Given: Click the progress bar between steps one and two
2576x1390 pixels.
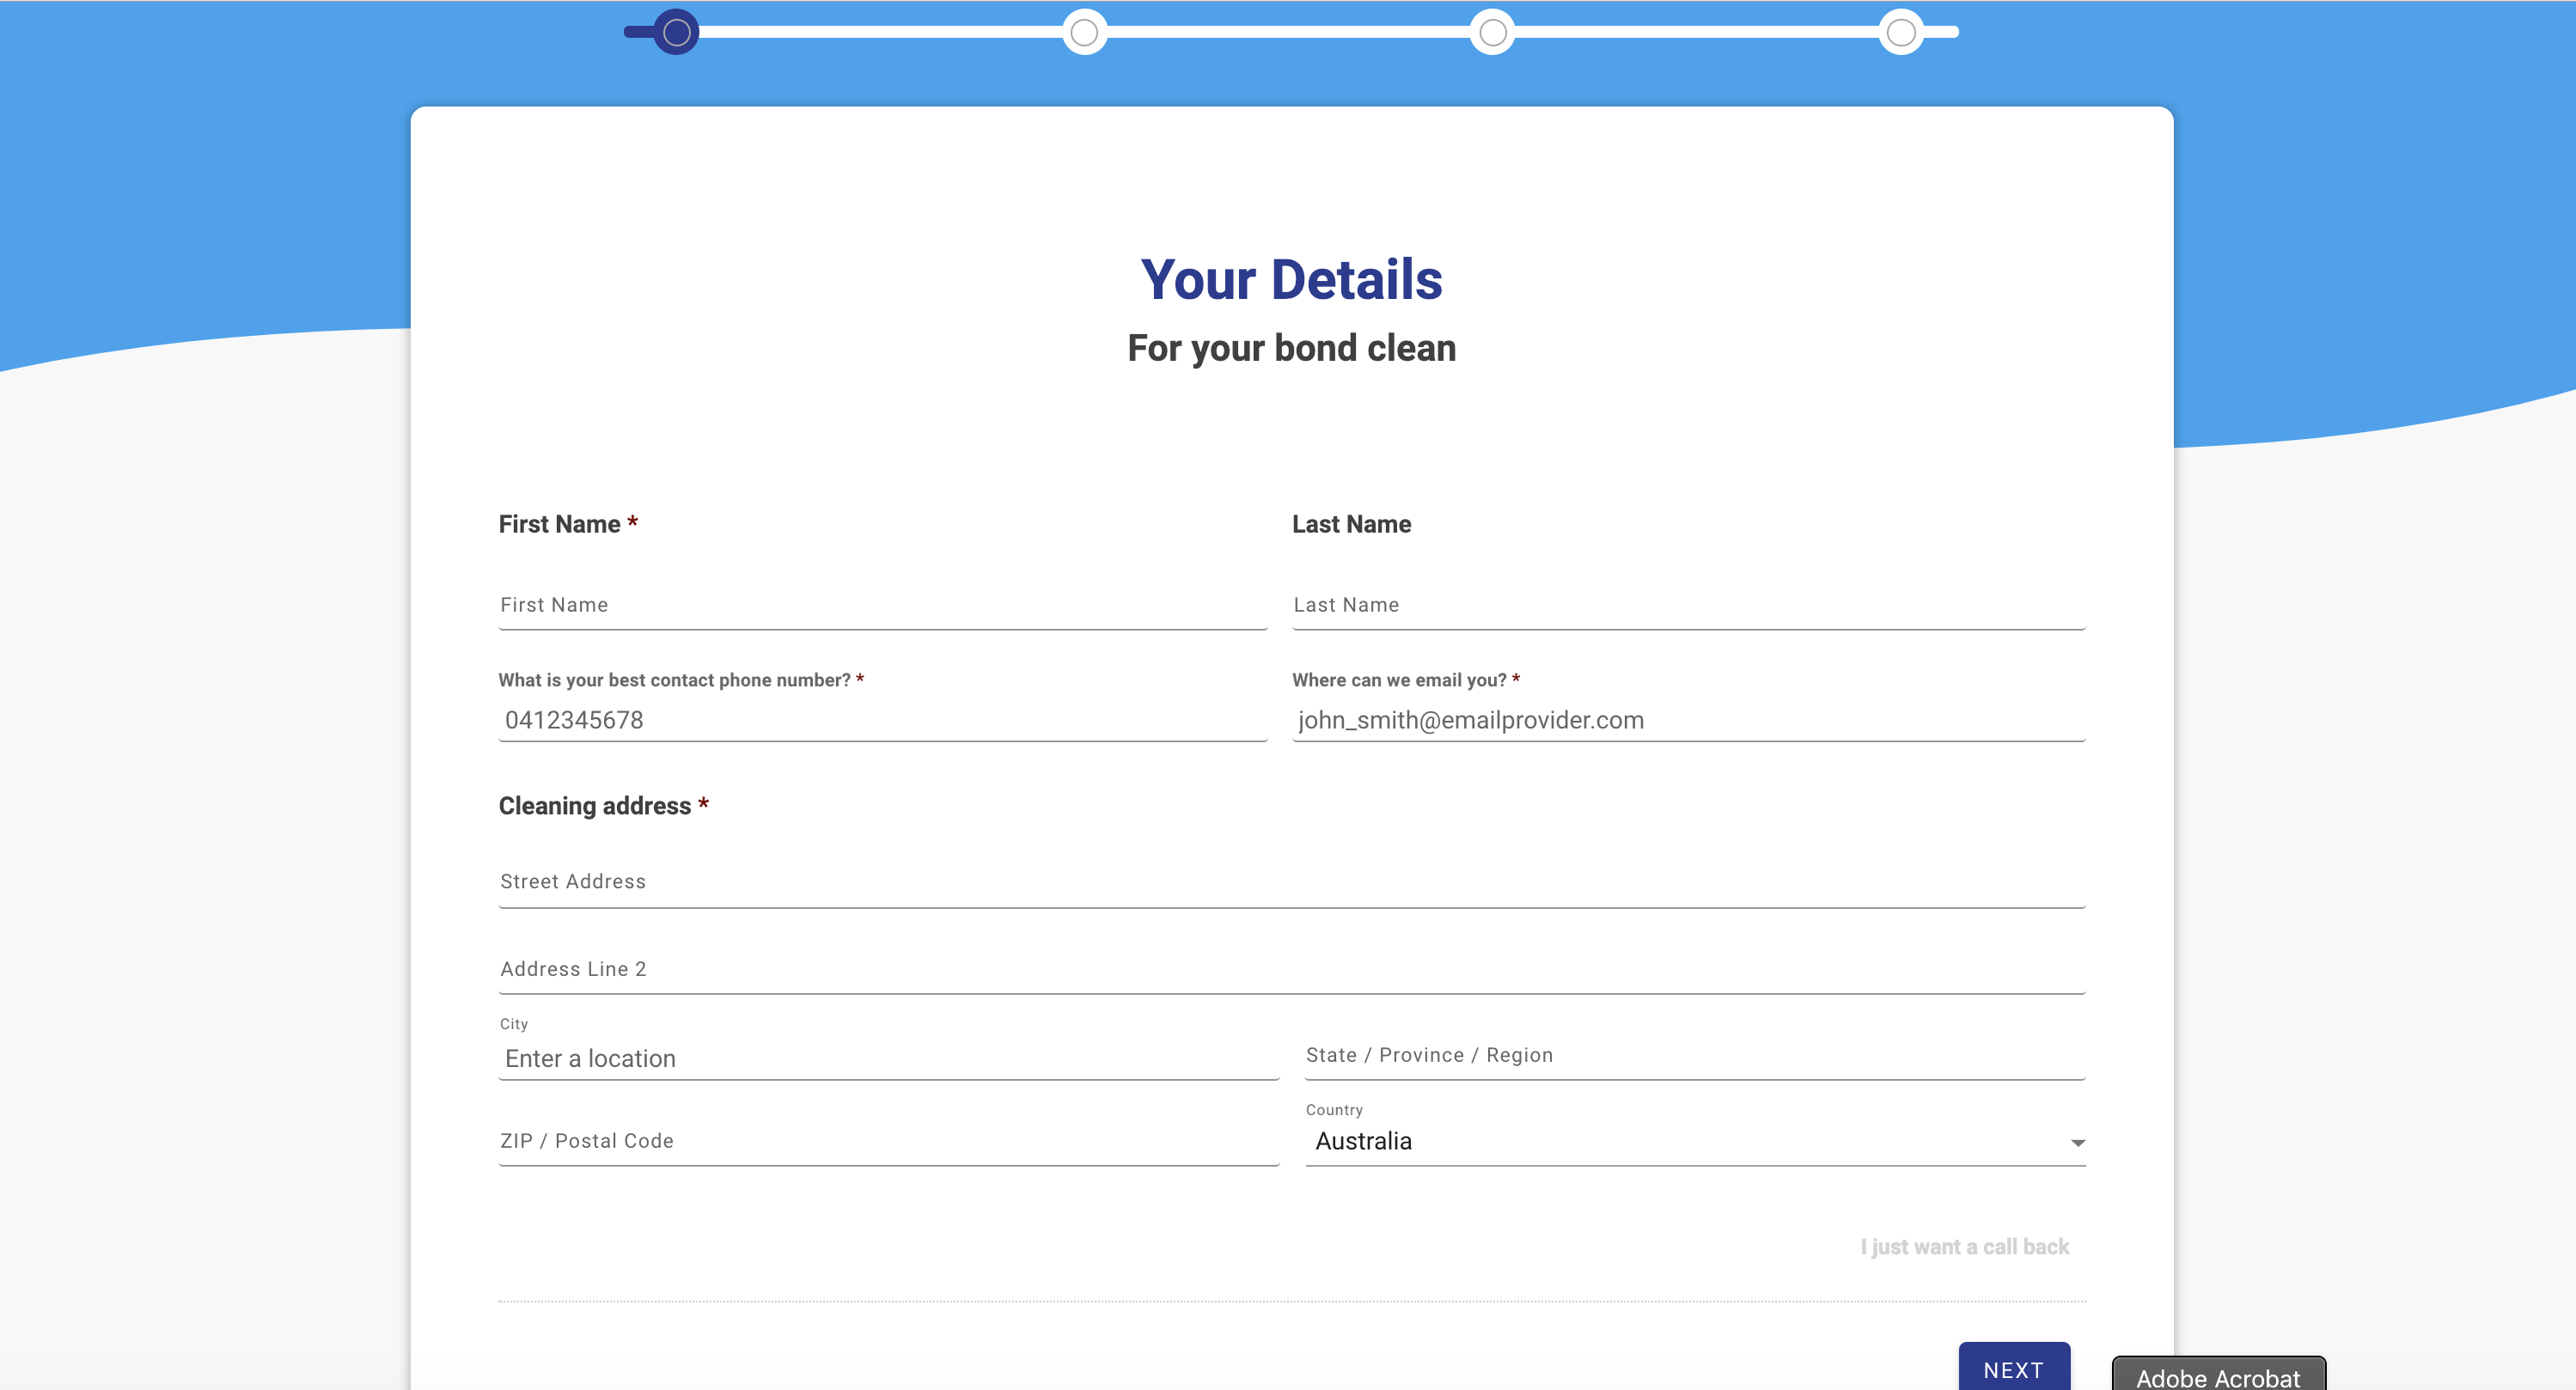Looking at the screenshot, I should (880, 32).
